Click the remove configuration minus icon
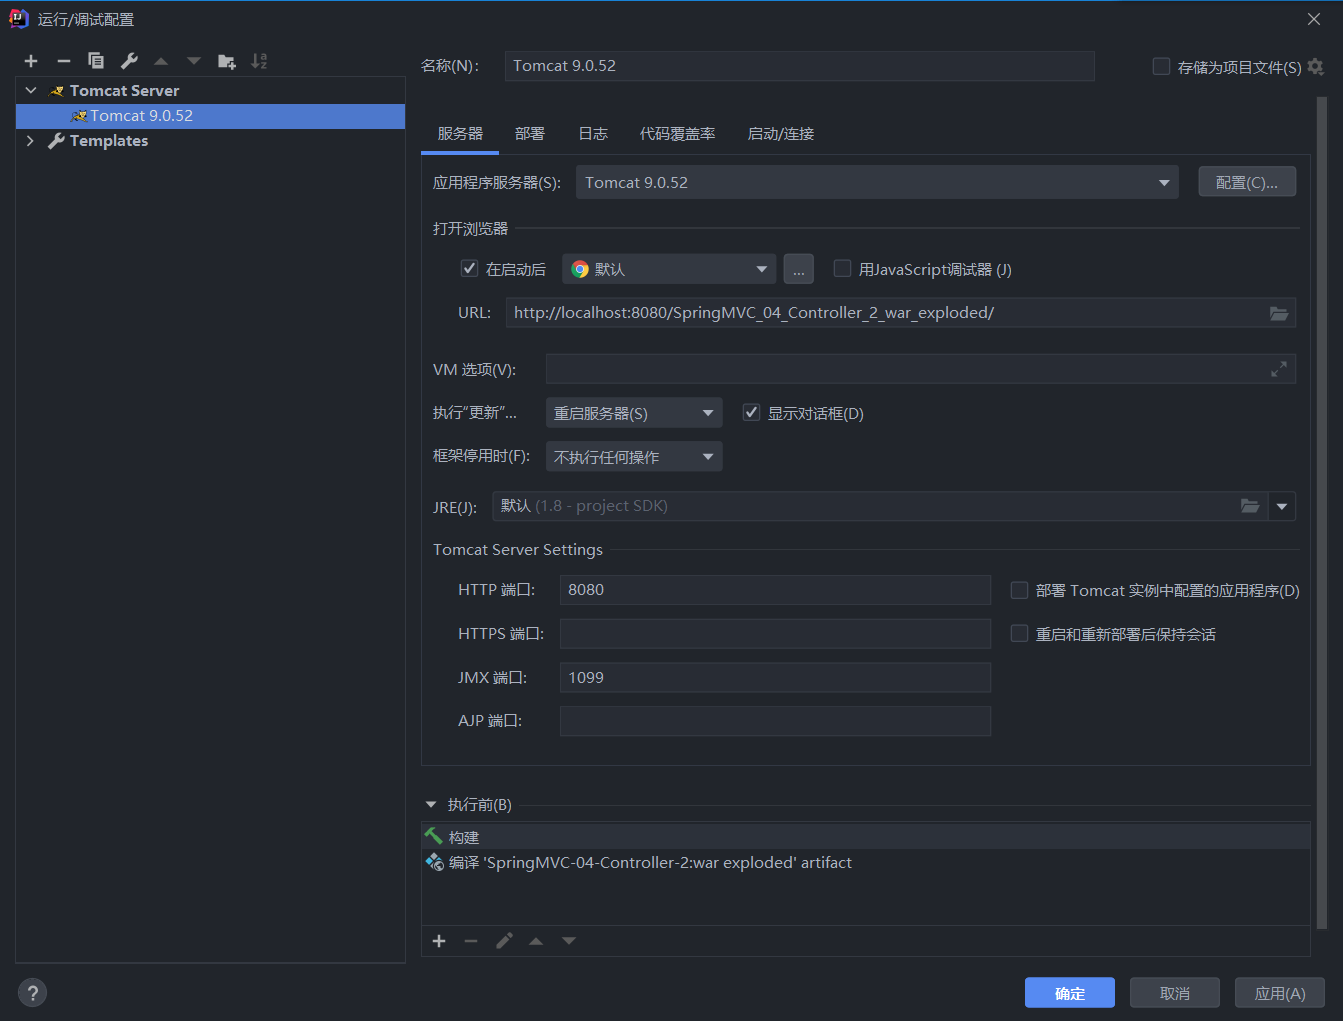 (x=62, y=61)
